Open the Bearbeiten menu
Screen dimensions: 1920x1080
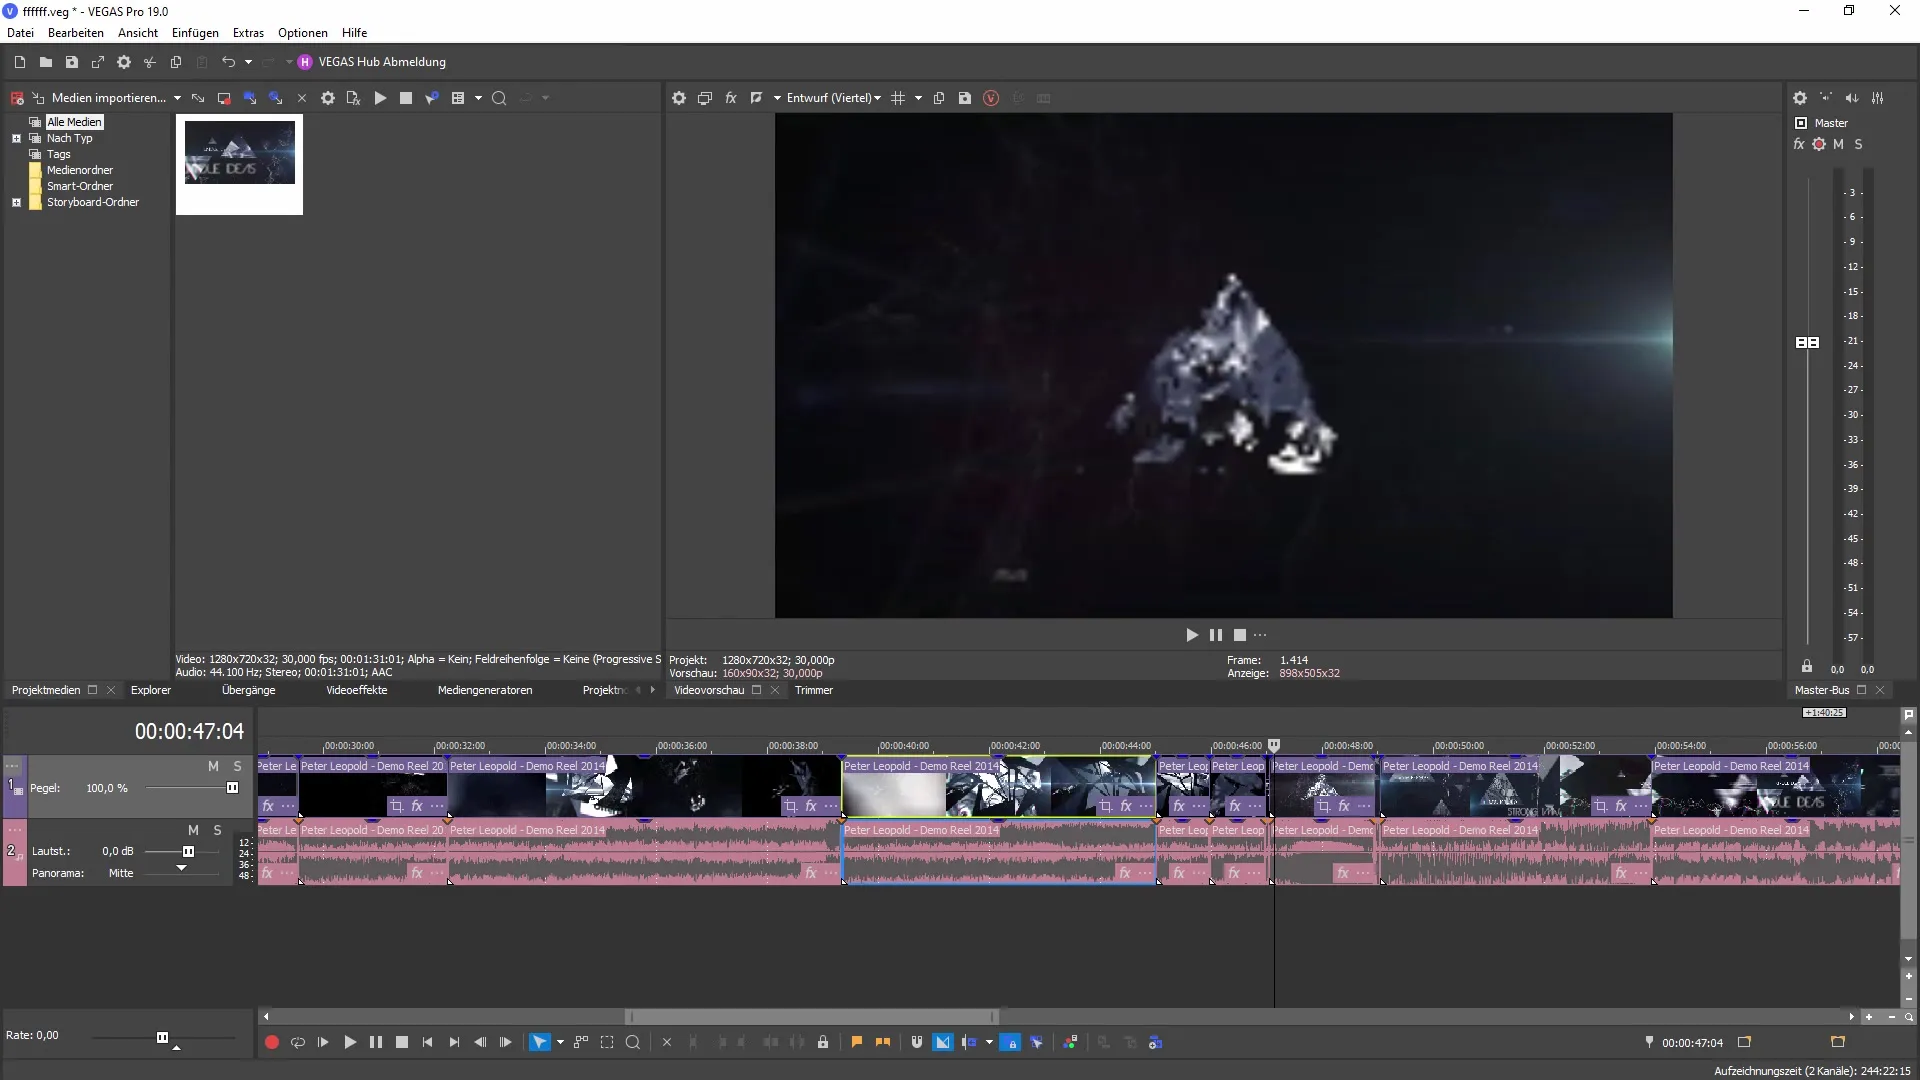pos(76,33)
